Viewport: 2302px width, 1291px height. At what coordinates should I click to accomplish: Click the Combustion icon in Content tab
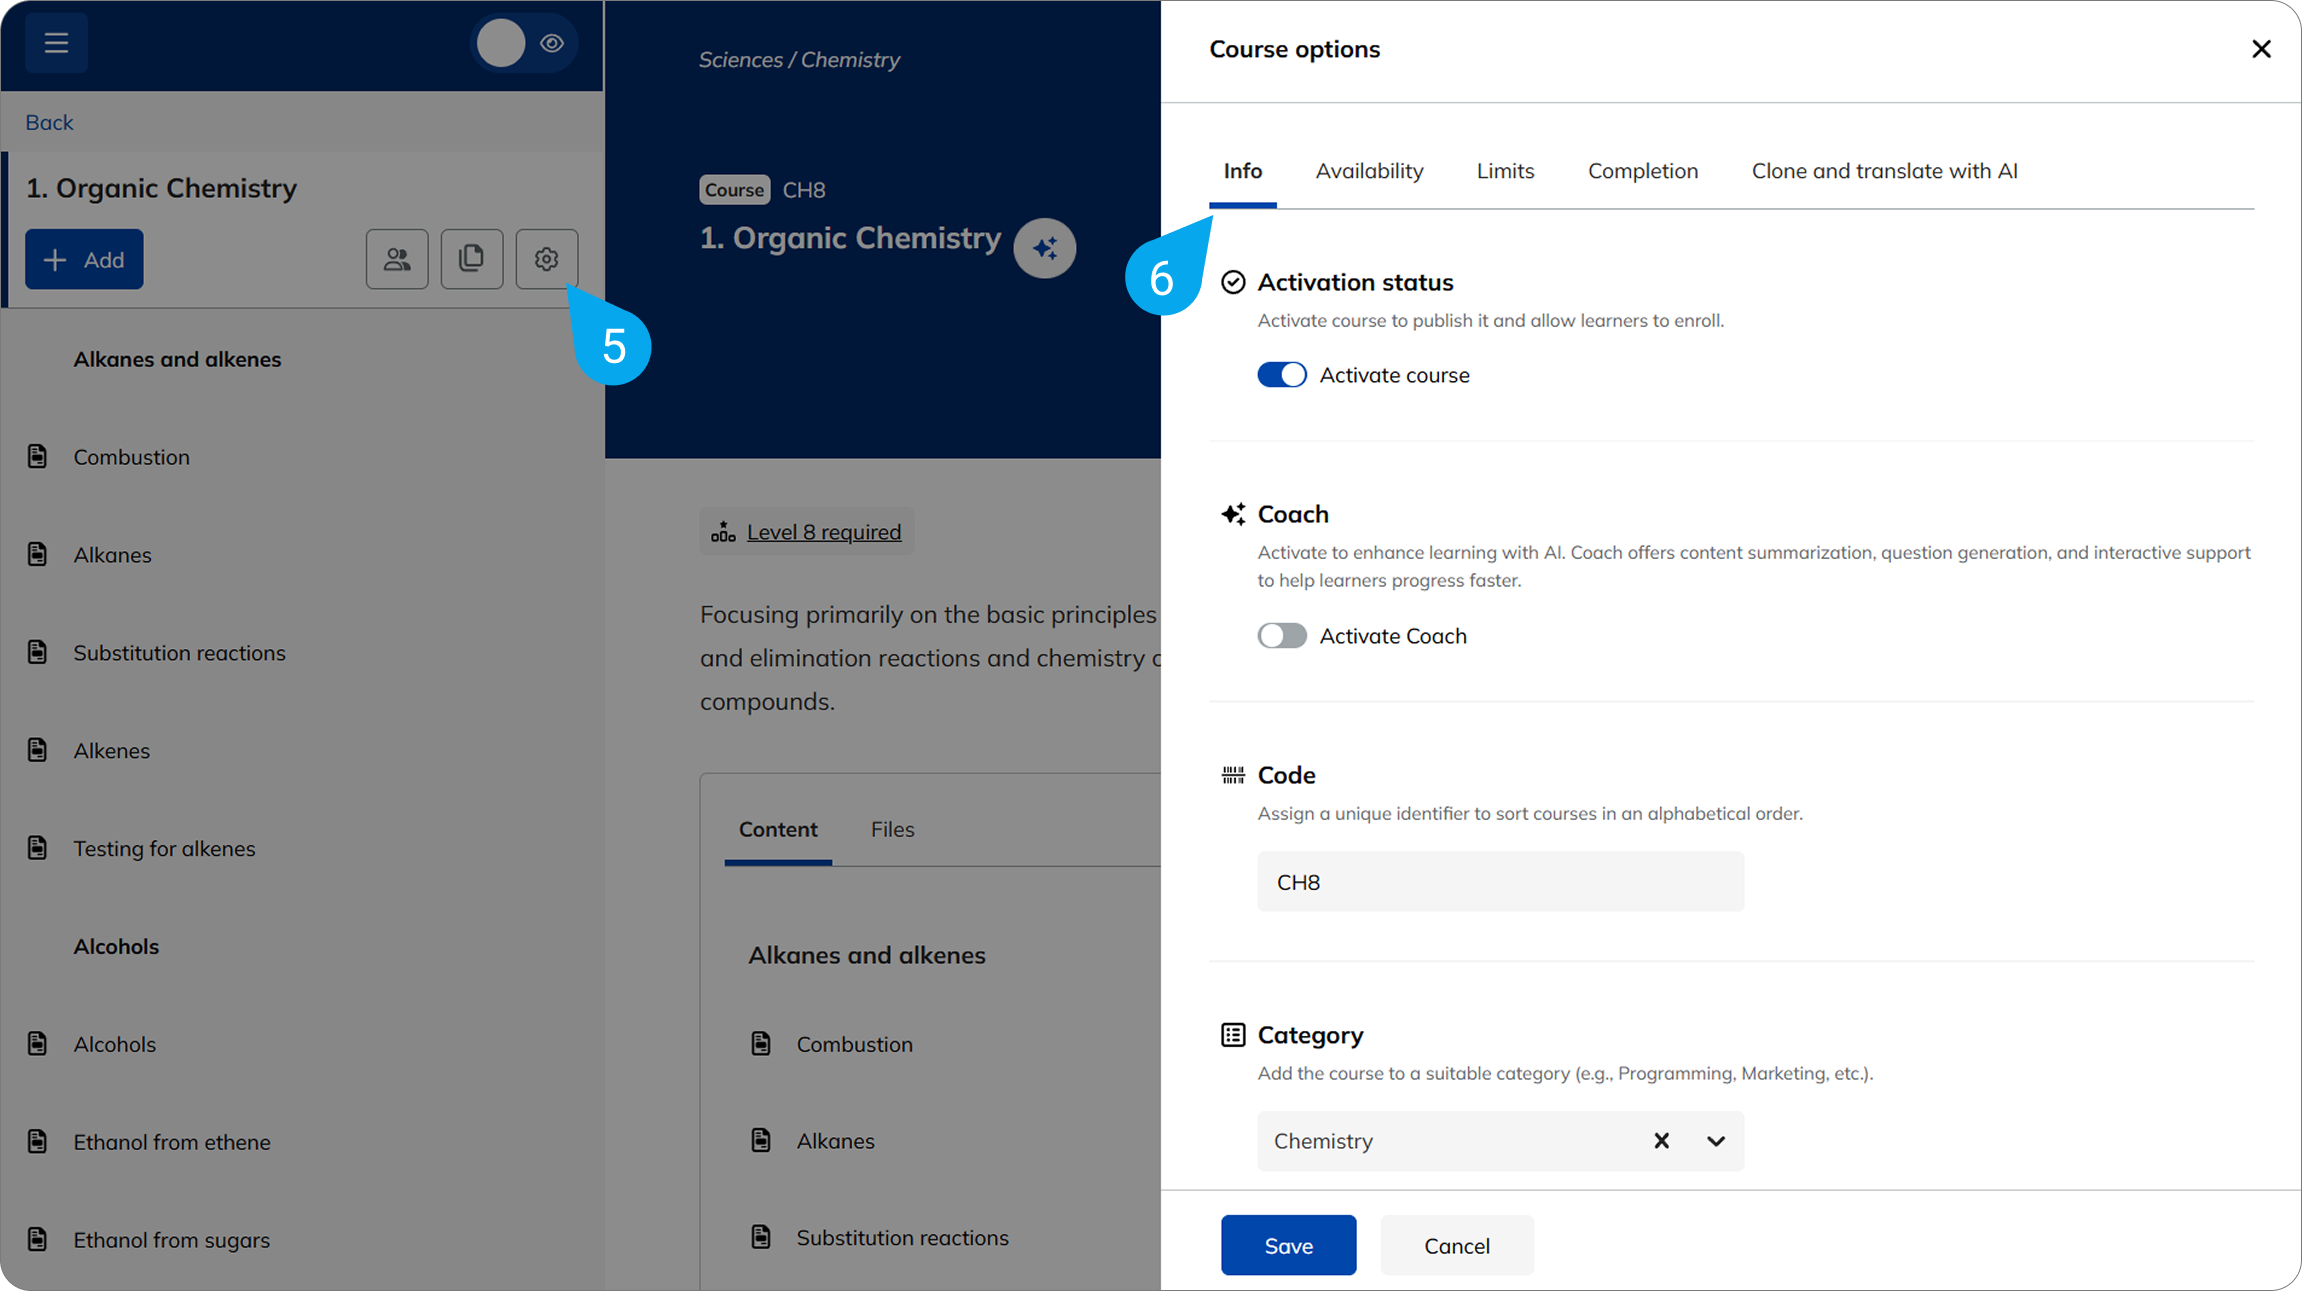click(761, 1043)
